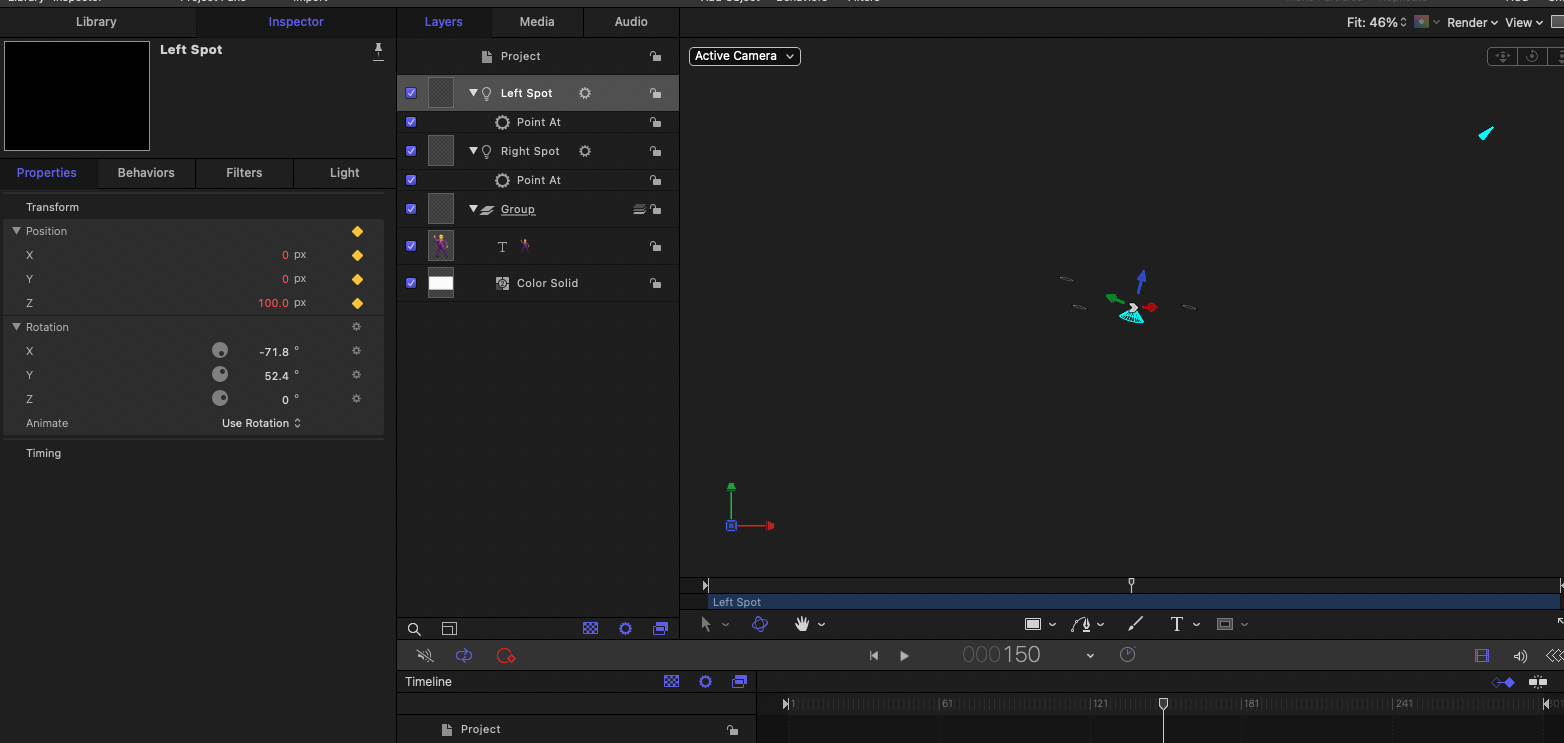This screenshot has height=743, width=1564.
Task: Adjust the Rotation Y dial
Action: (220, 375)
